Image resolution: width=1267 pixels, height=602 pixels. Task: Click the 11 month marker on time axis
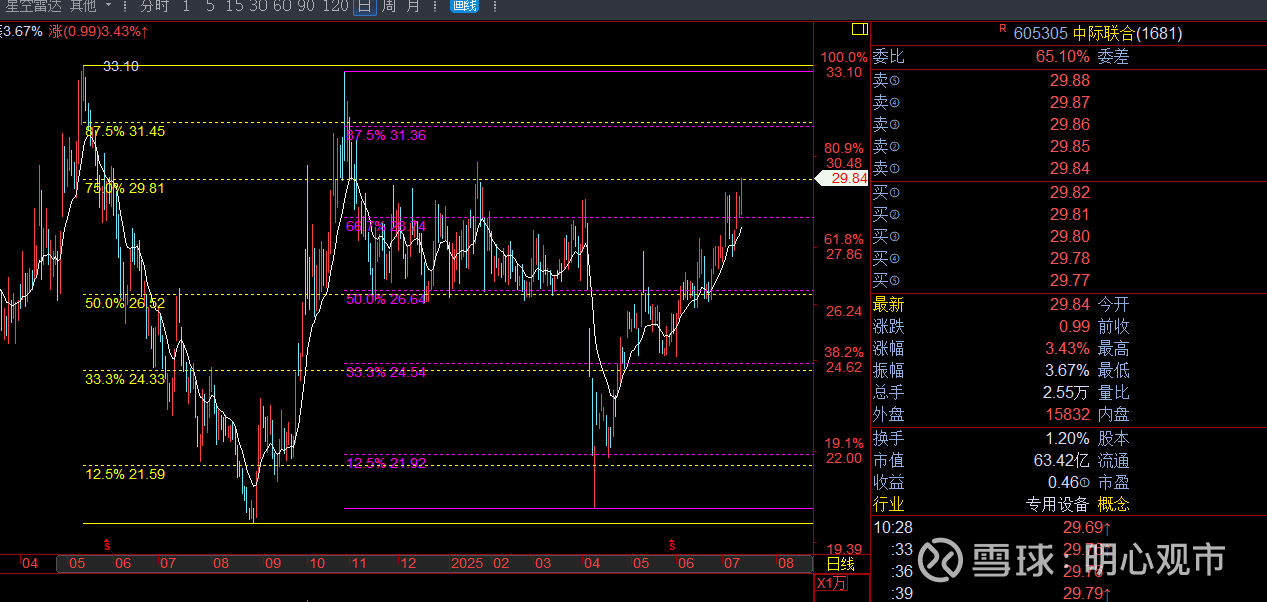360,563
